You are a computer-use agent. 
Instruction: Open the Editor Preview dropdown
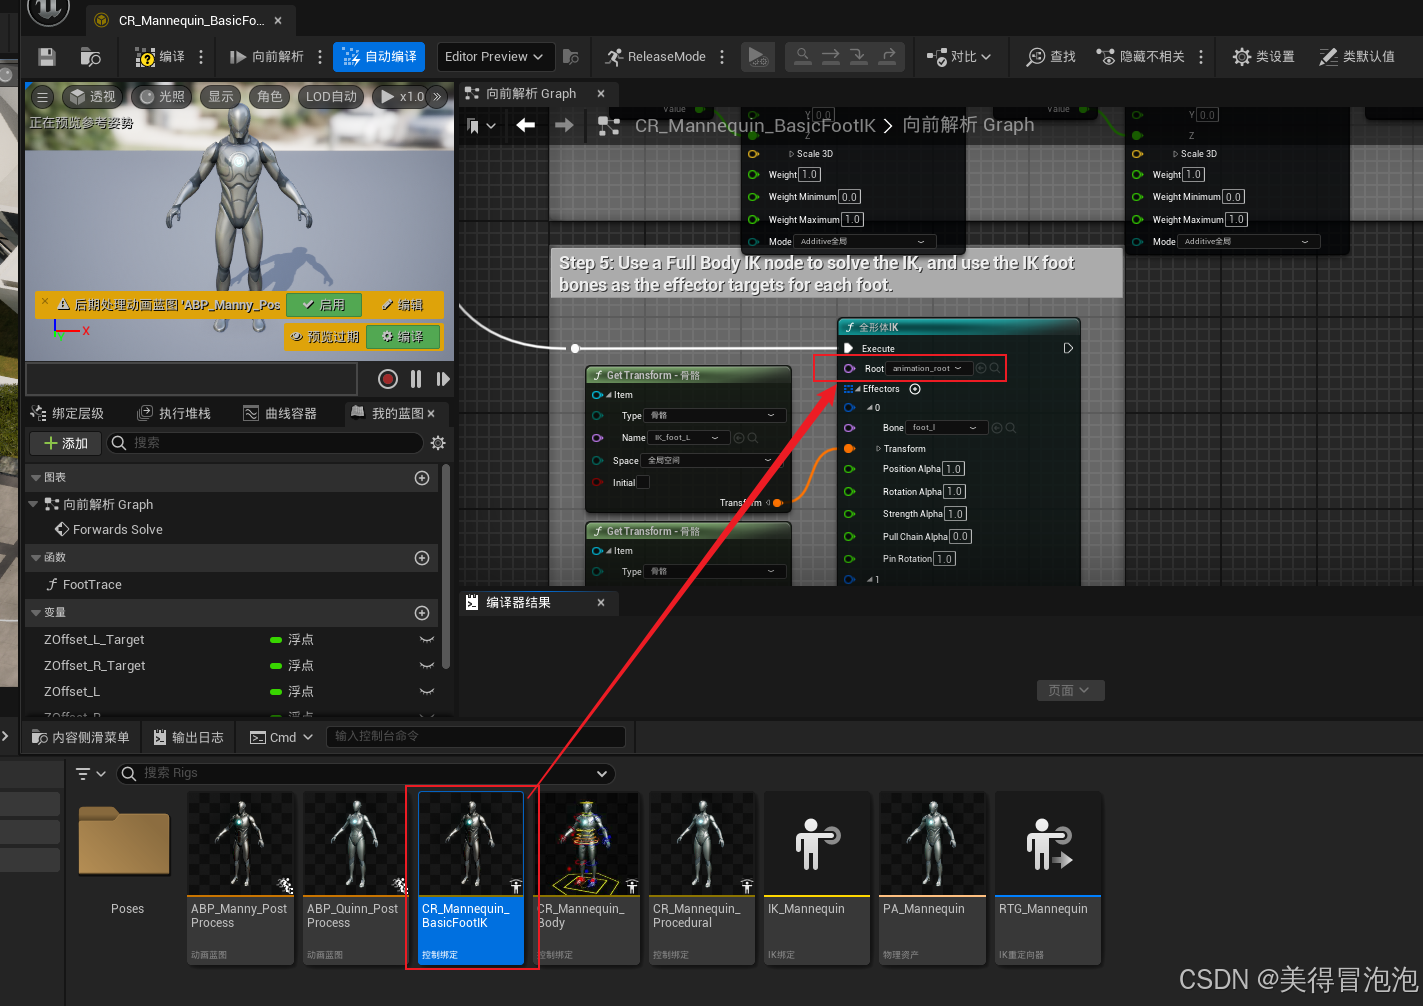(x=495, y=57)
